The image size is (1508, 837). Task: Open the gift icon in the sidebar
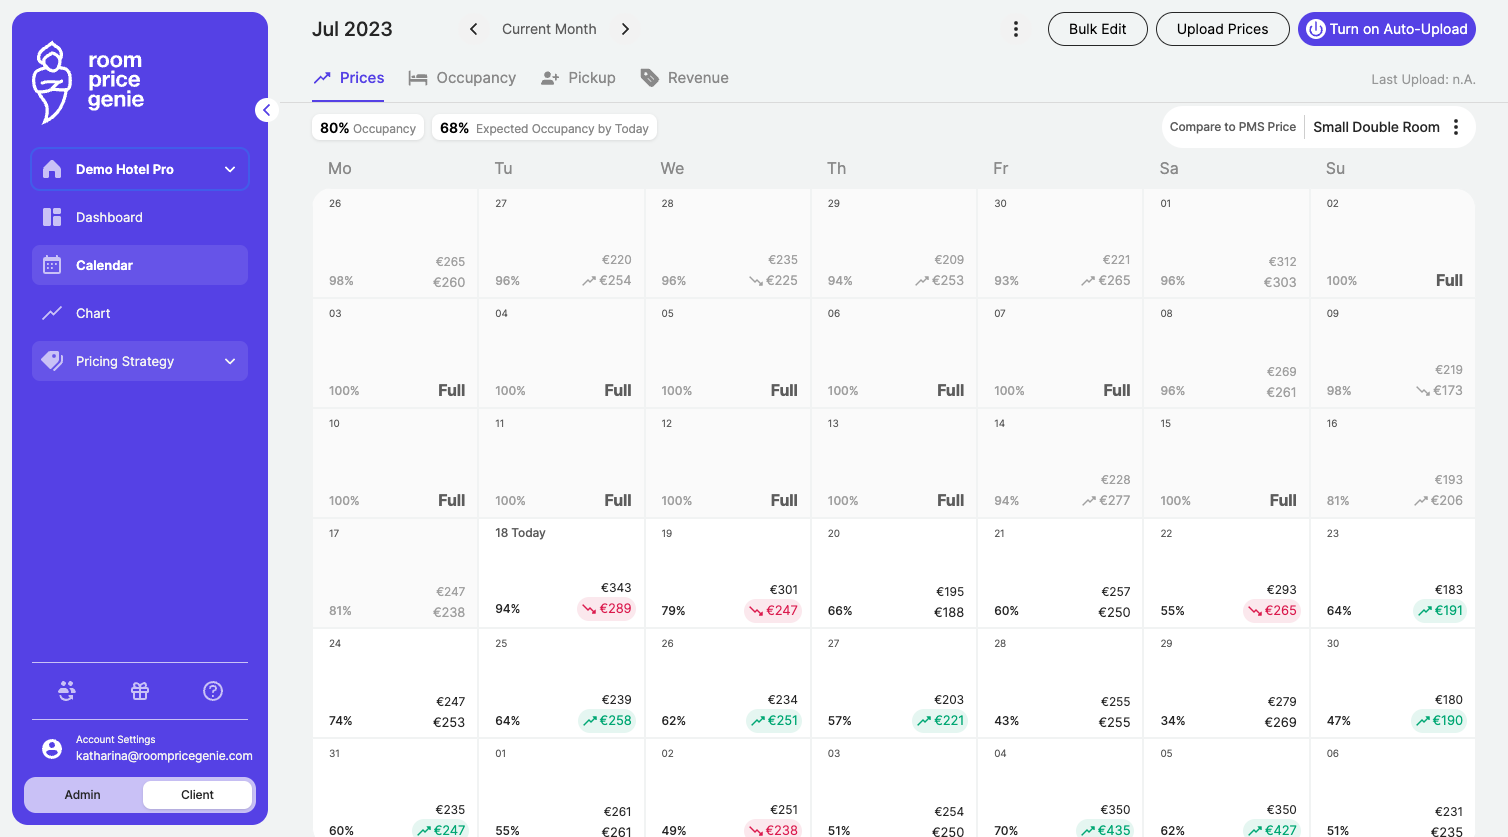(140, 691)
